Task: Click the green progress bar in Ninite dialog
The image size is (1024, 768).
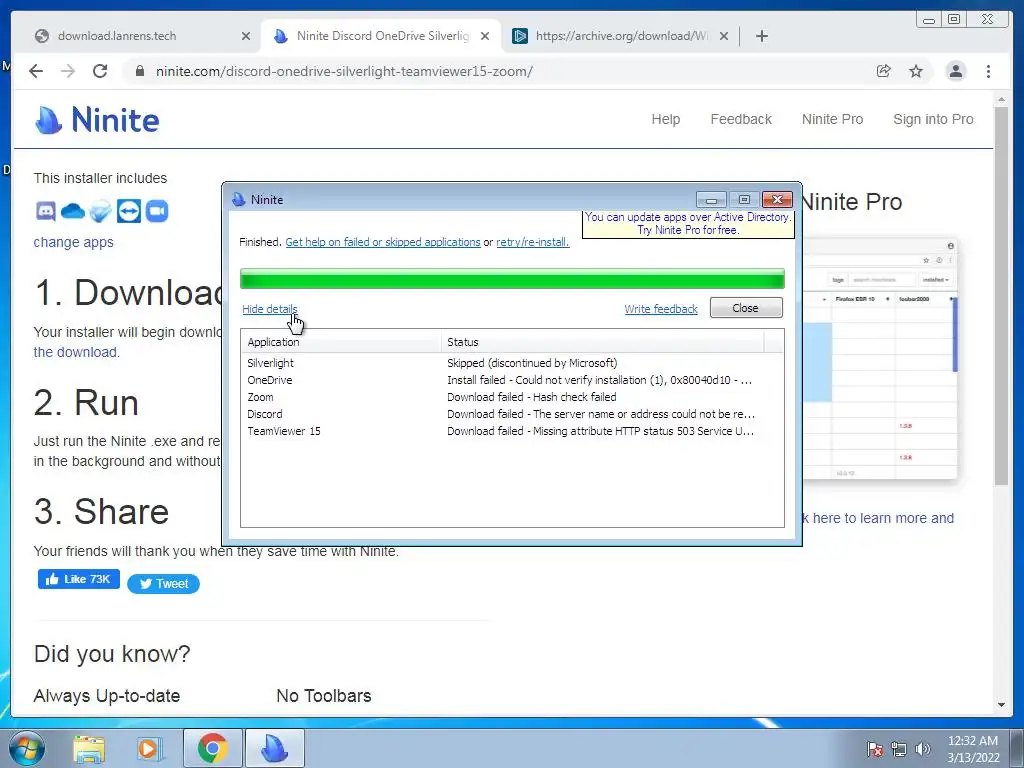Action: point(512,279)
